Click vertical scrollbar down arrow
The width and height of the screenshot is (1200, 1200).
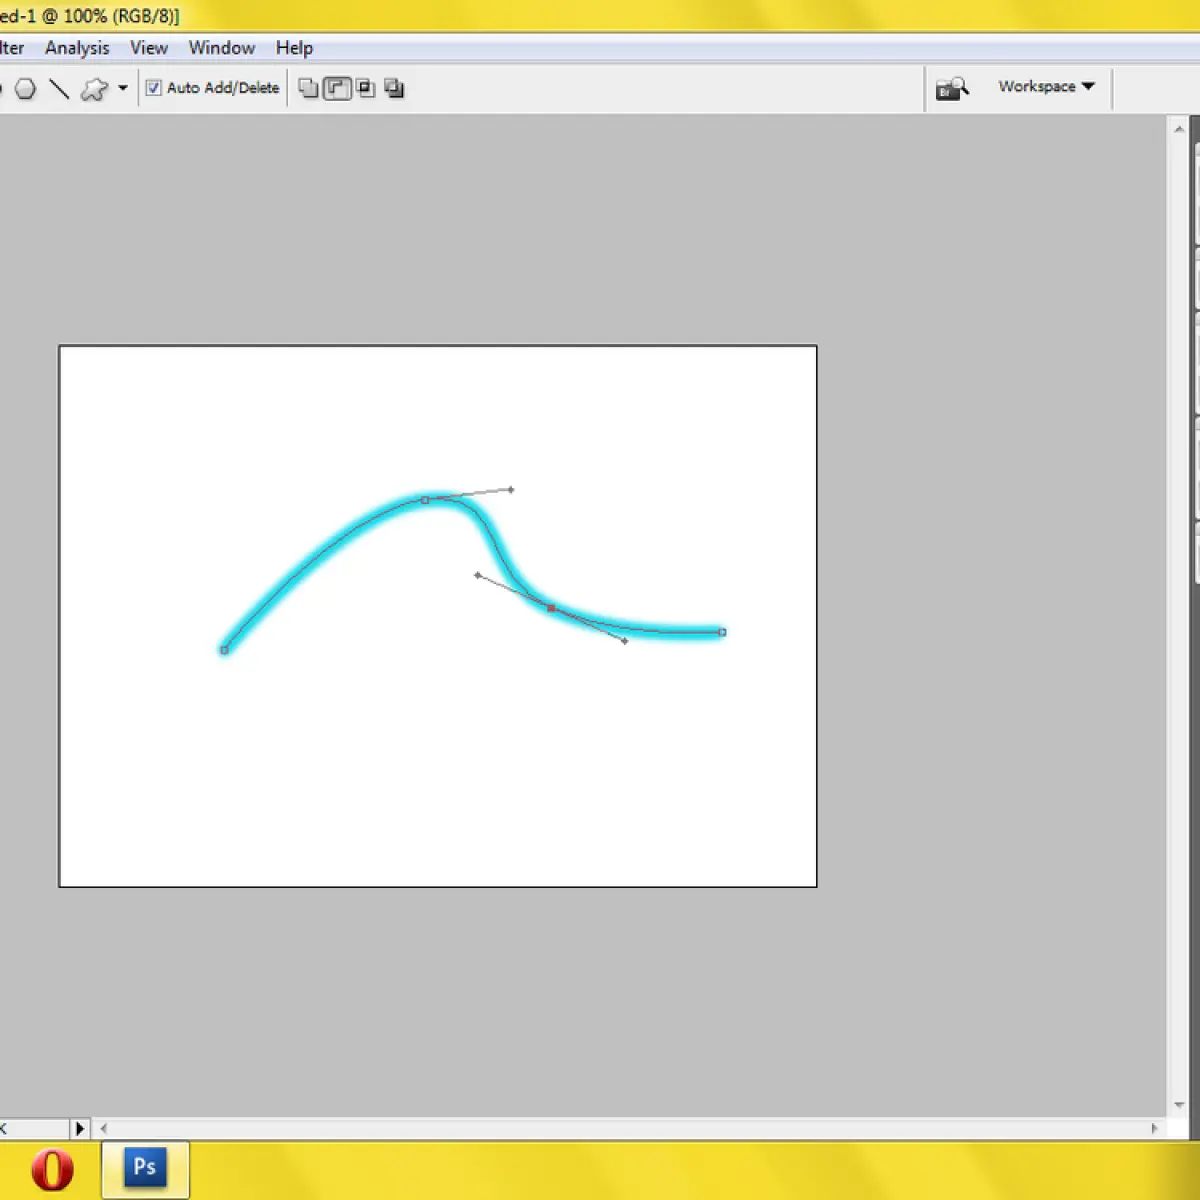(x=1179, y=1105)
